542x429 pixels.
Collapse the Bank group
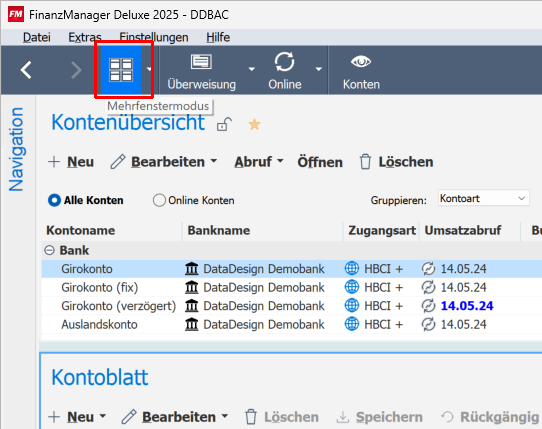point(50,250)
